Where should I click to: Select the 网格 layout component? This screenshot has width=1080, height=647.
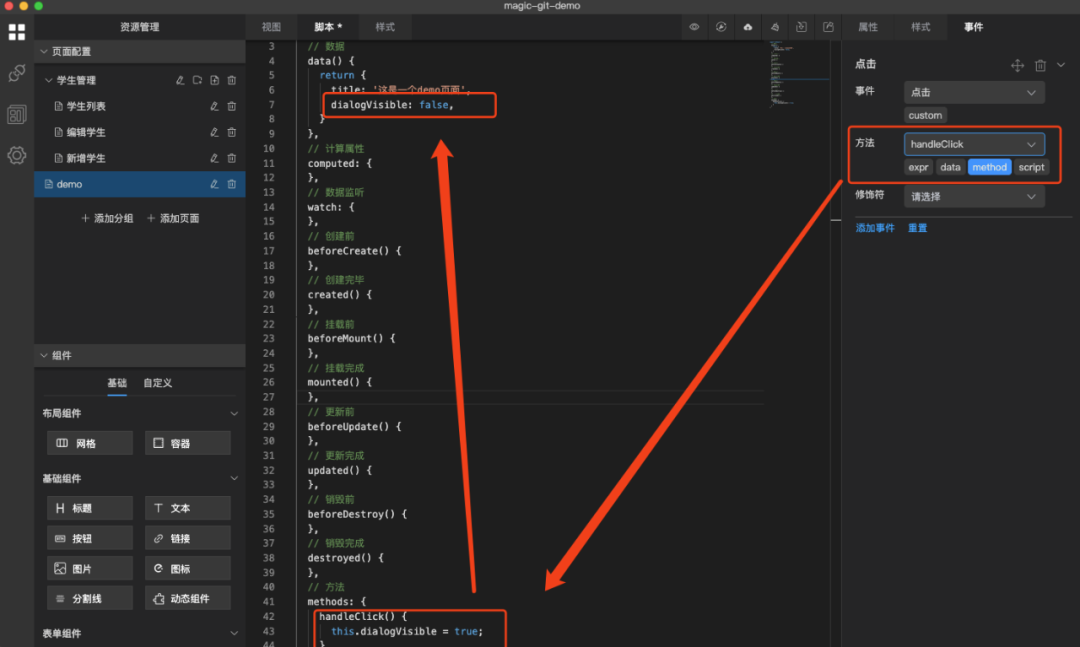(x=90, y=443)
